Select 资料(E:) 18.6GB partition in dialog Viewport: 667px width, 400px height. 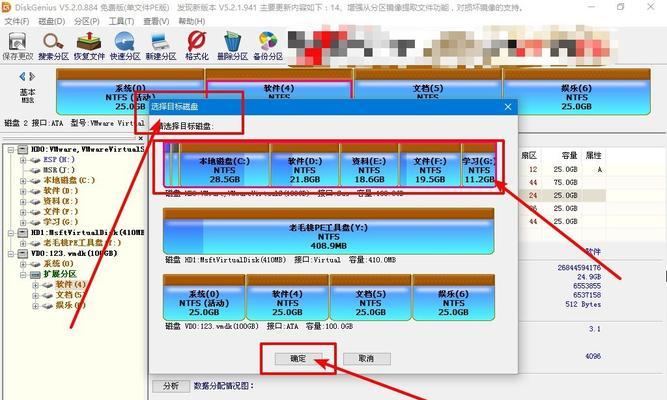click(369, 166)
